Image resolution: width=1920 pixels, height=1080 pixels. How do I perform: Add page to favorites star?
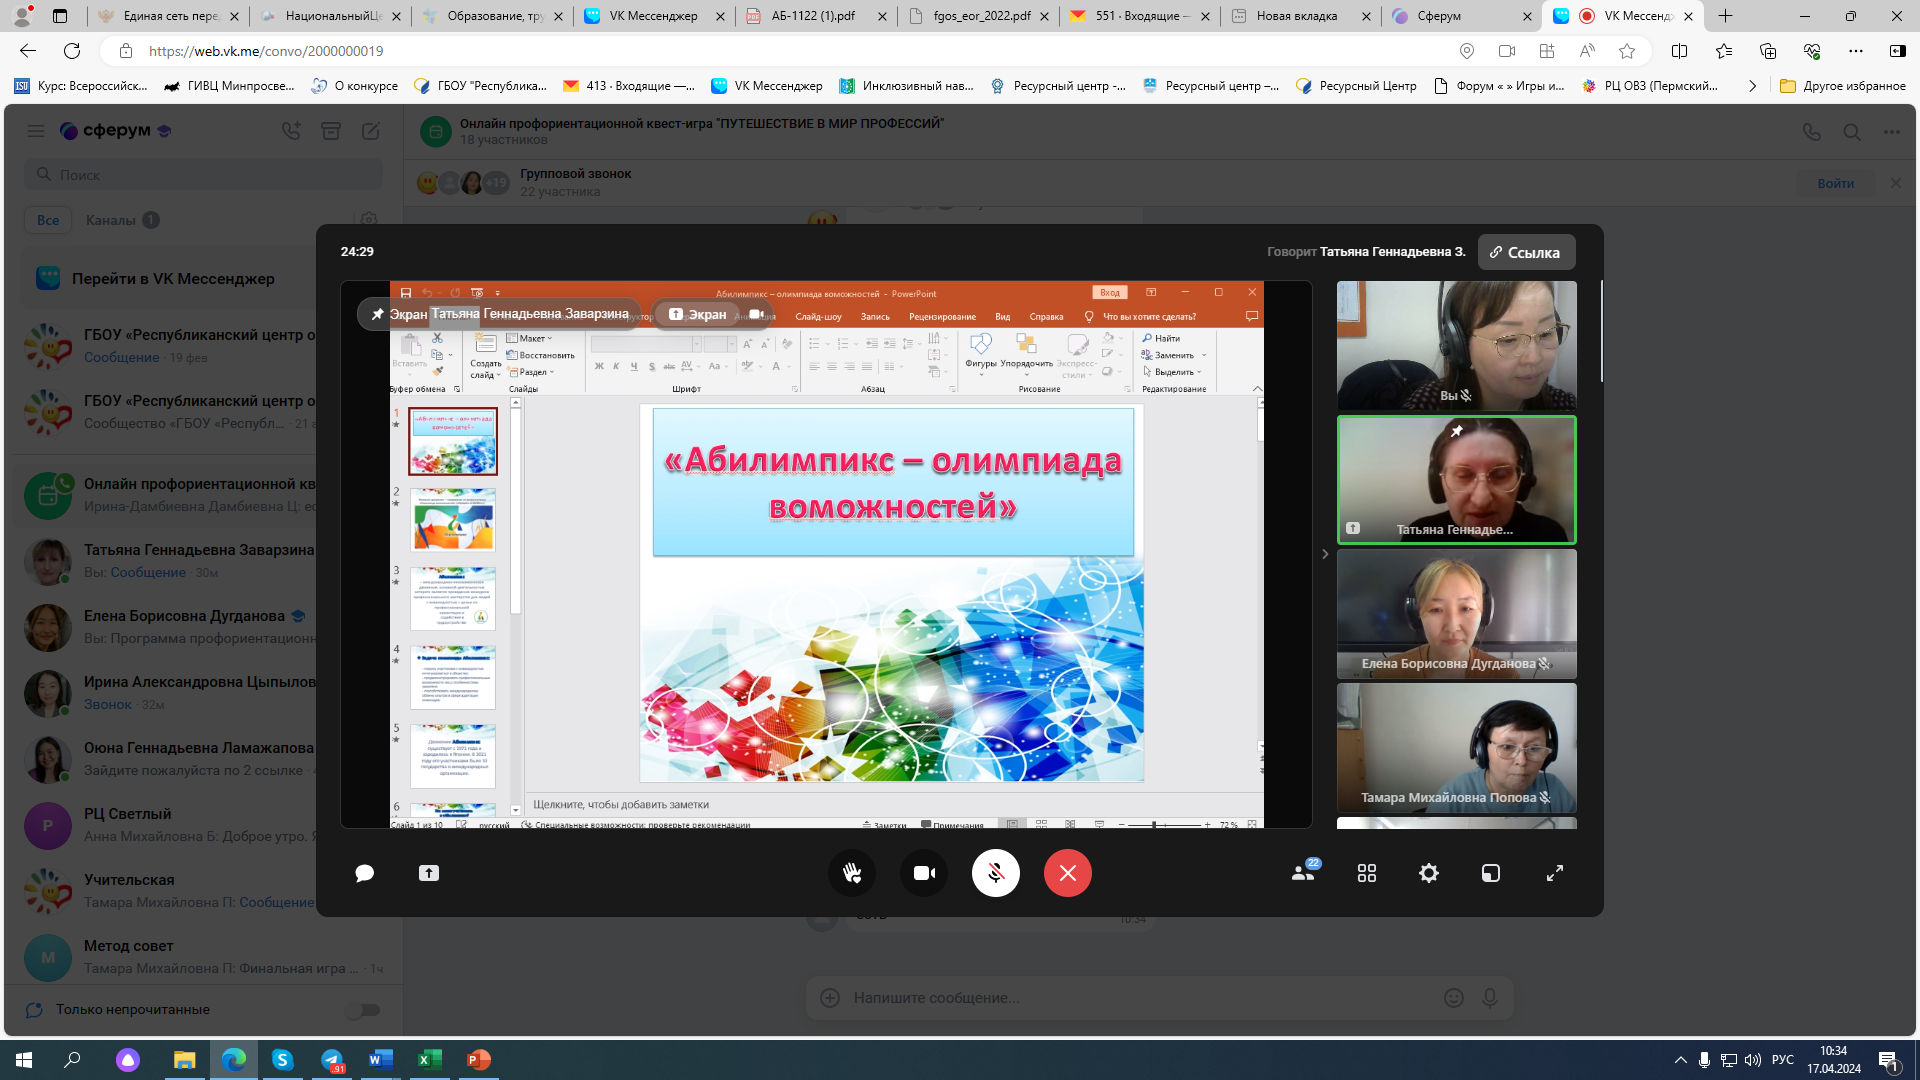pos(1627,51)
